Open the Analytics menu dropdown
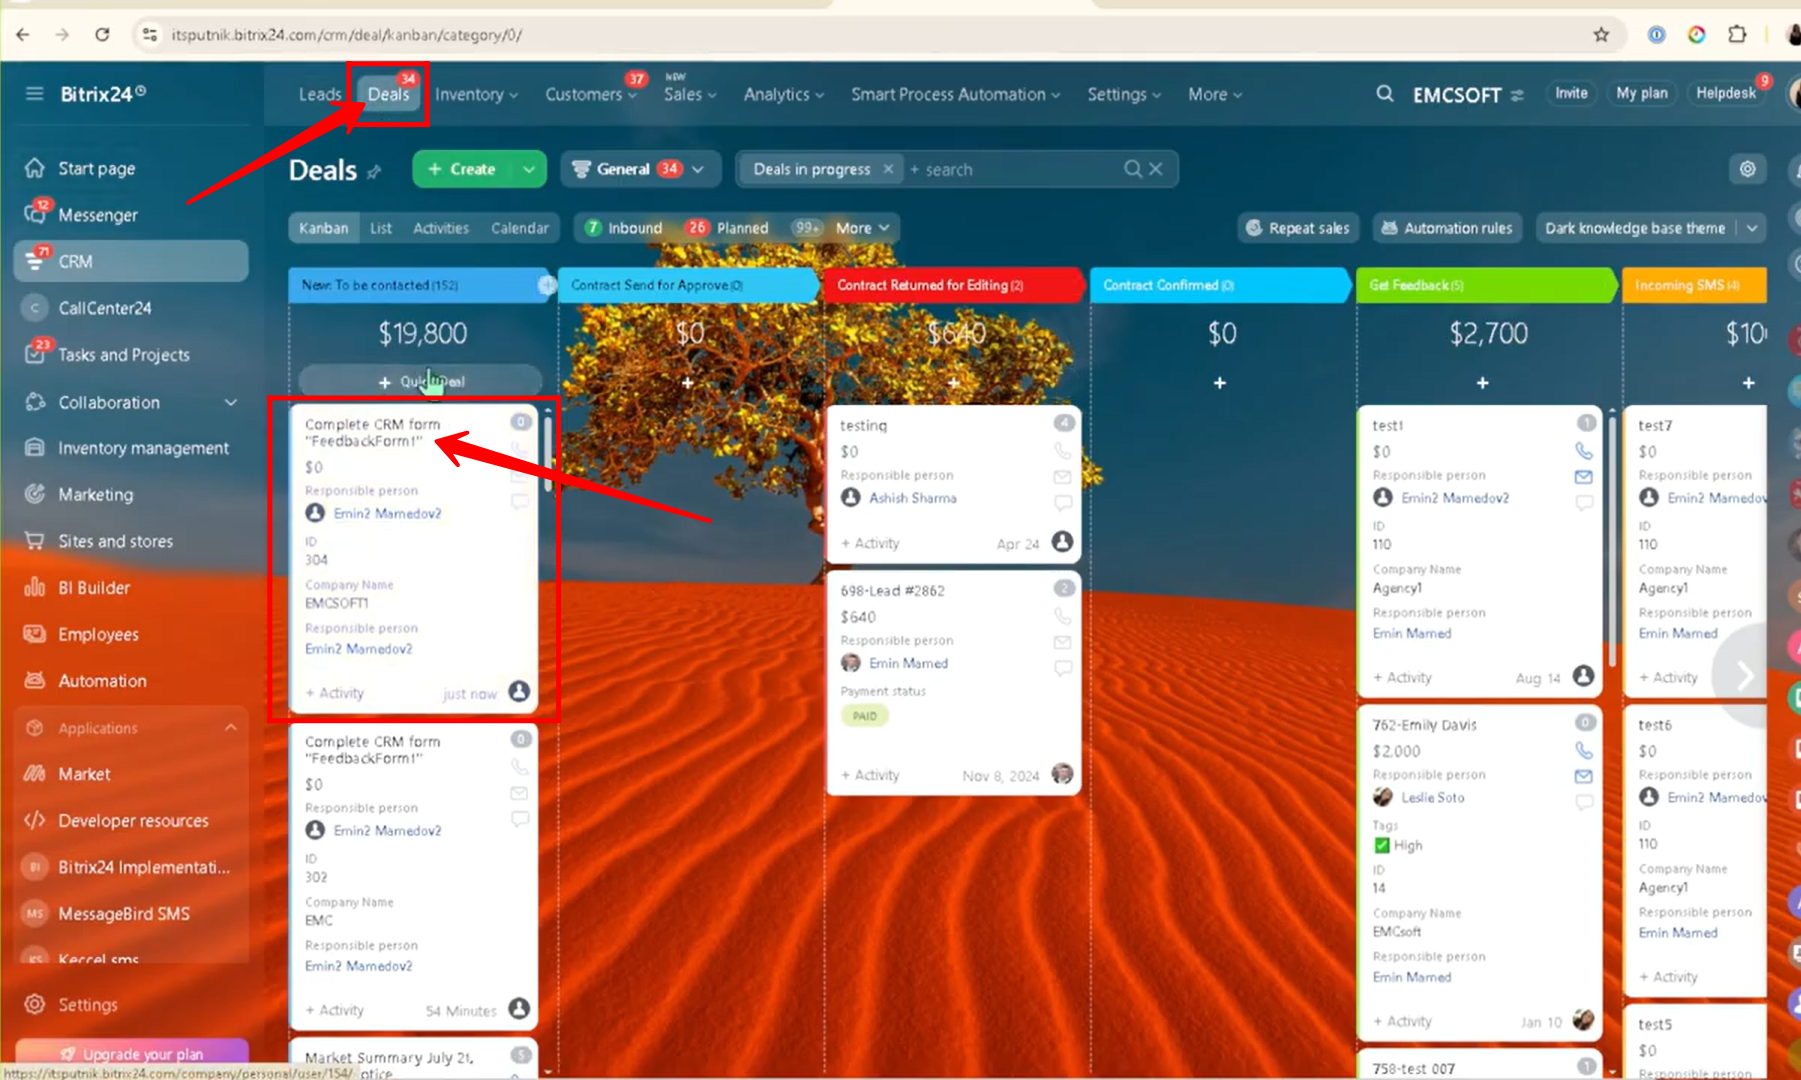This screenshot has height=1080, width=1801. click(783, 94)
